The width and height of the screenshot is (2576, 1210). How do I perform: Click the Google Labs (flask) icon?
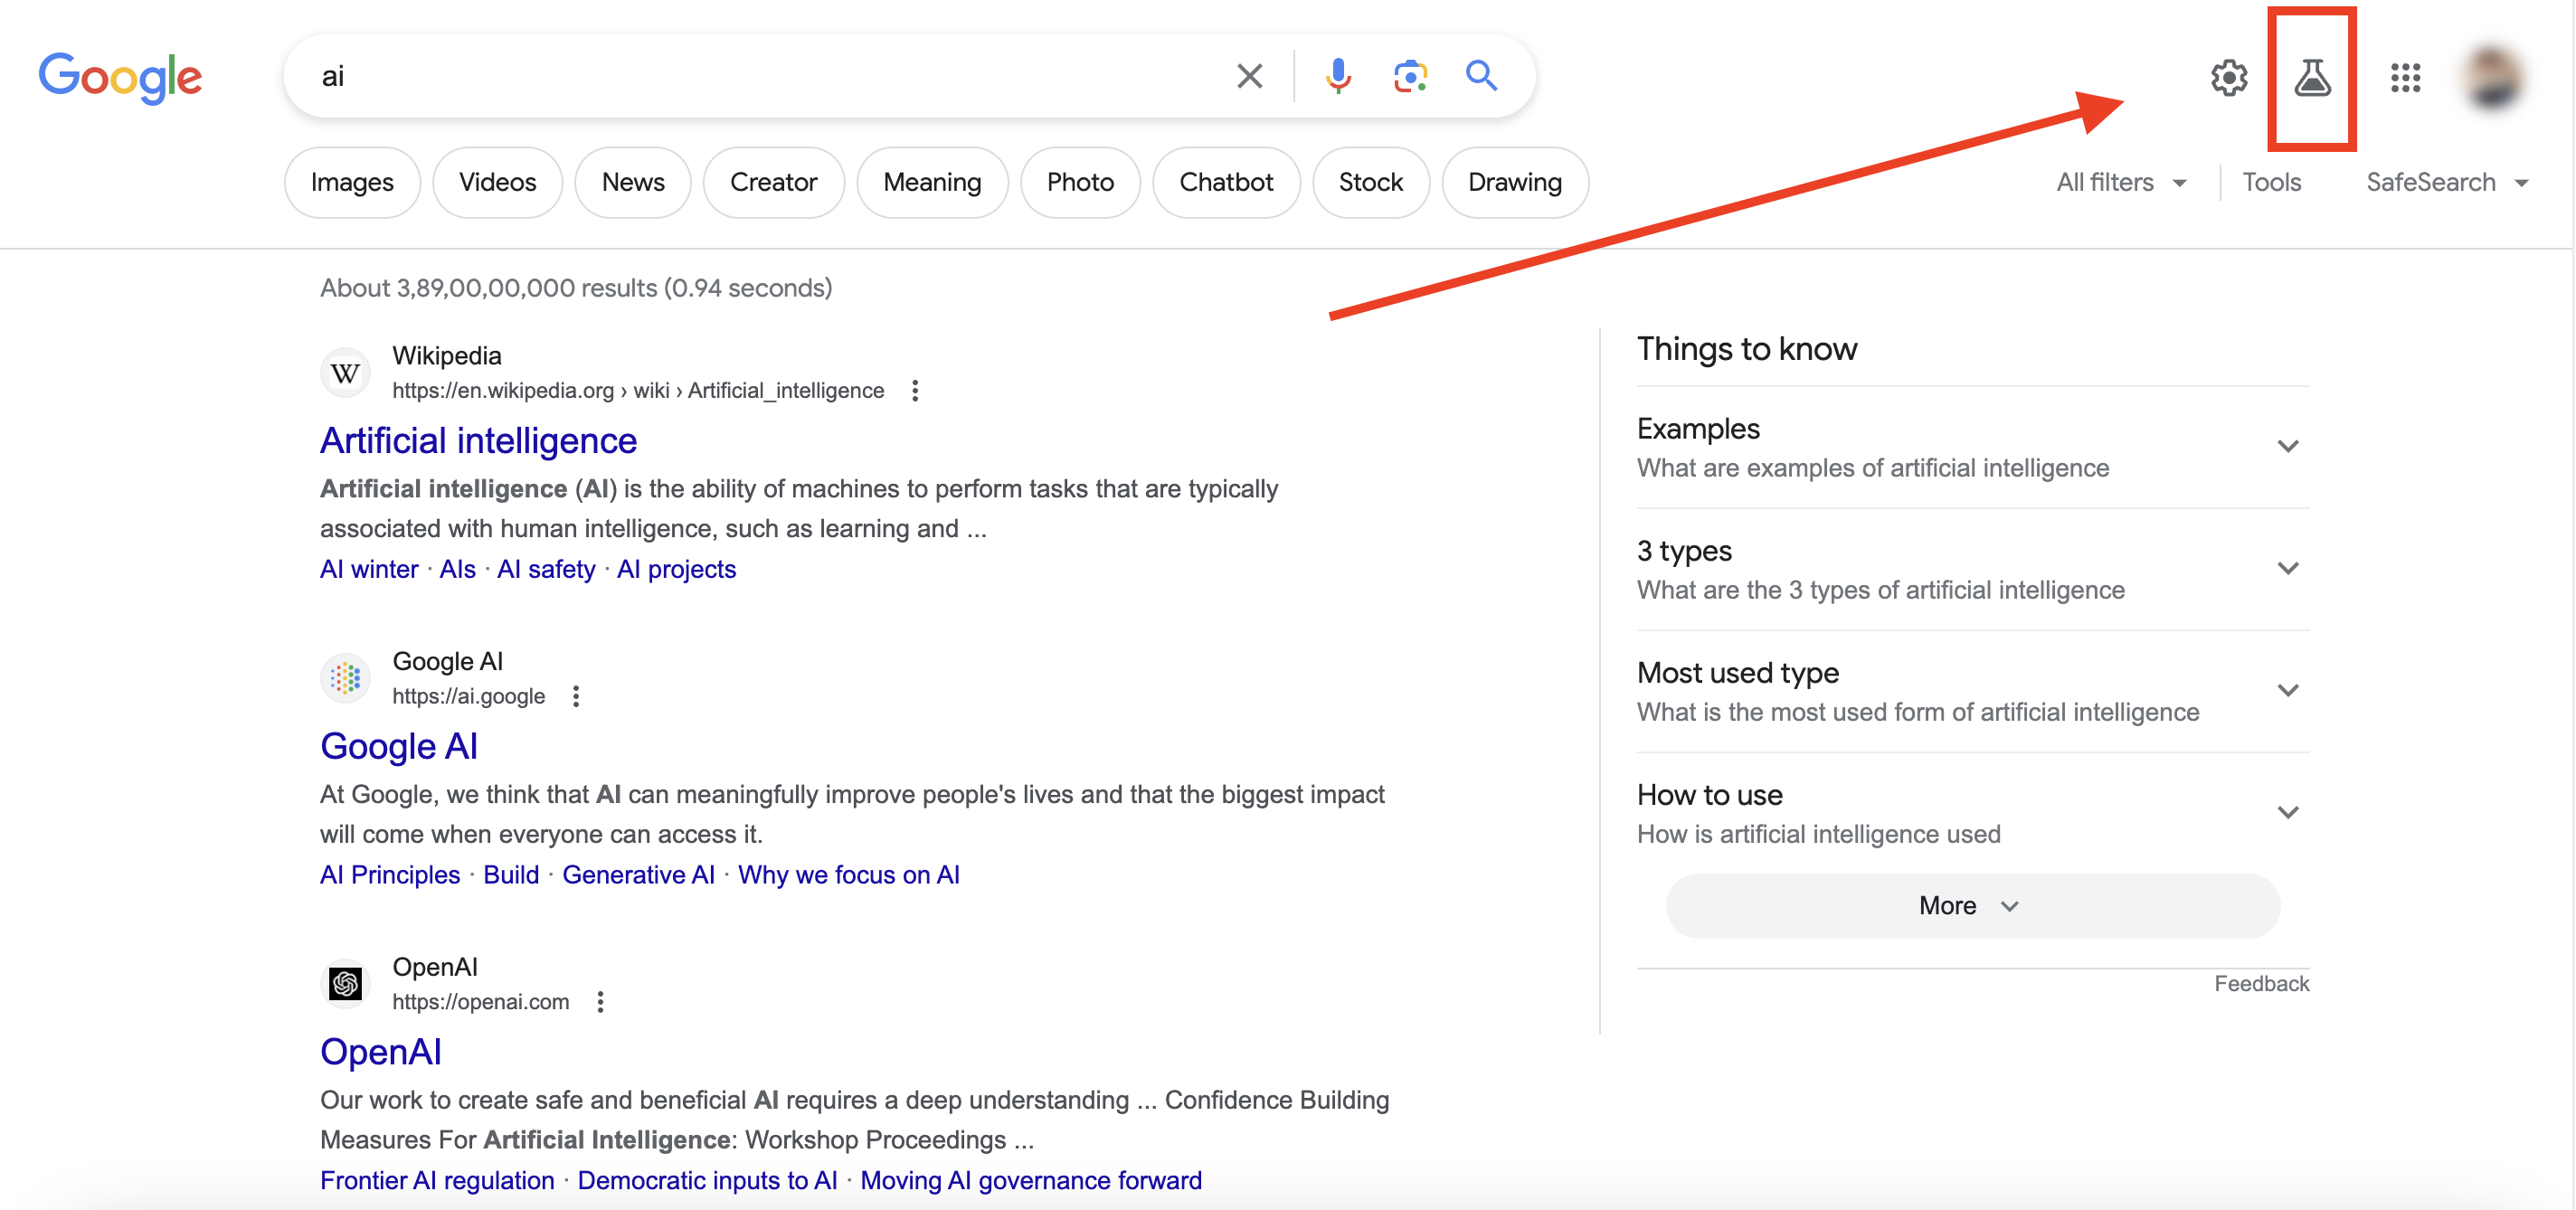point(2315,76)
